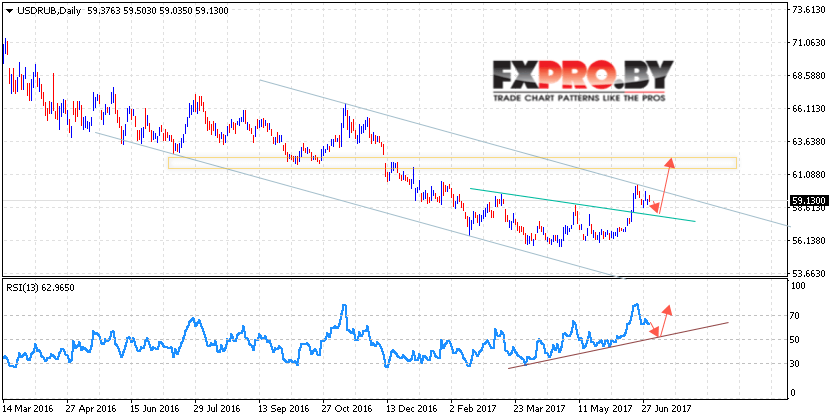Select the brown RSI support trendline
The image size is (830, 420).
pos(618,345)
